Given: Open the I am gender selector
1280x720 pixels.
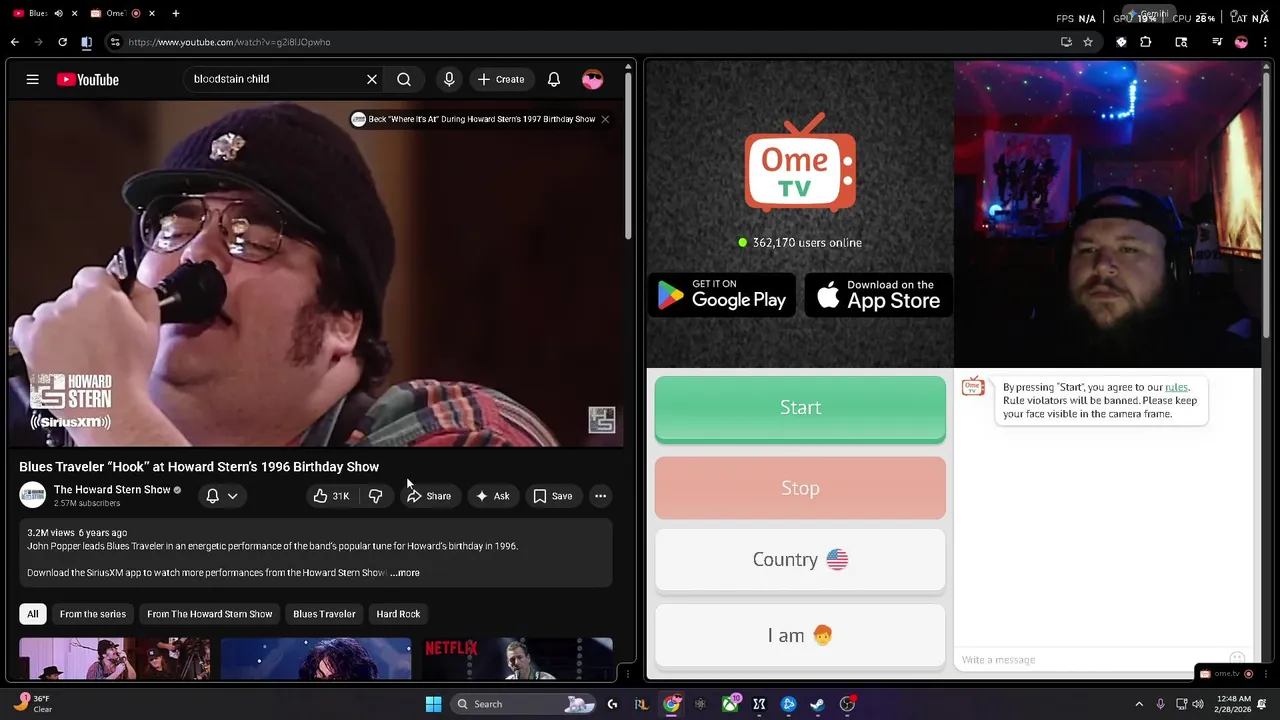Looking at the screenshot, I should tap(800, 635).
